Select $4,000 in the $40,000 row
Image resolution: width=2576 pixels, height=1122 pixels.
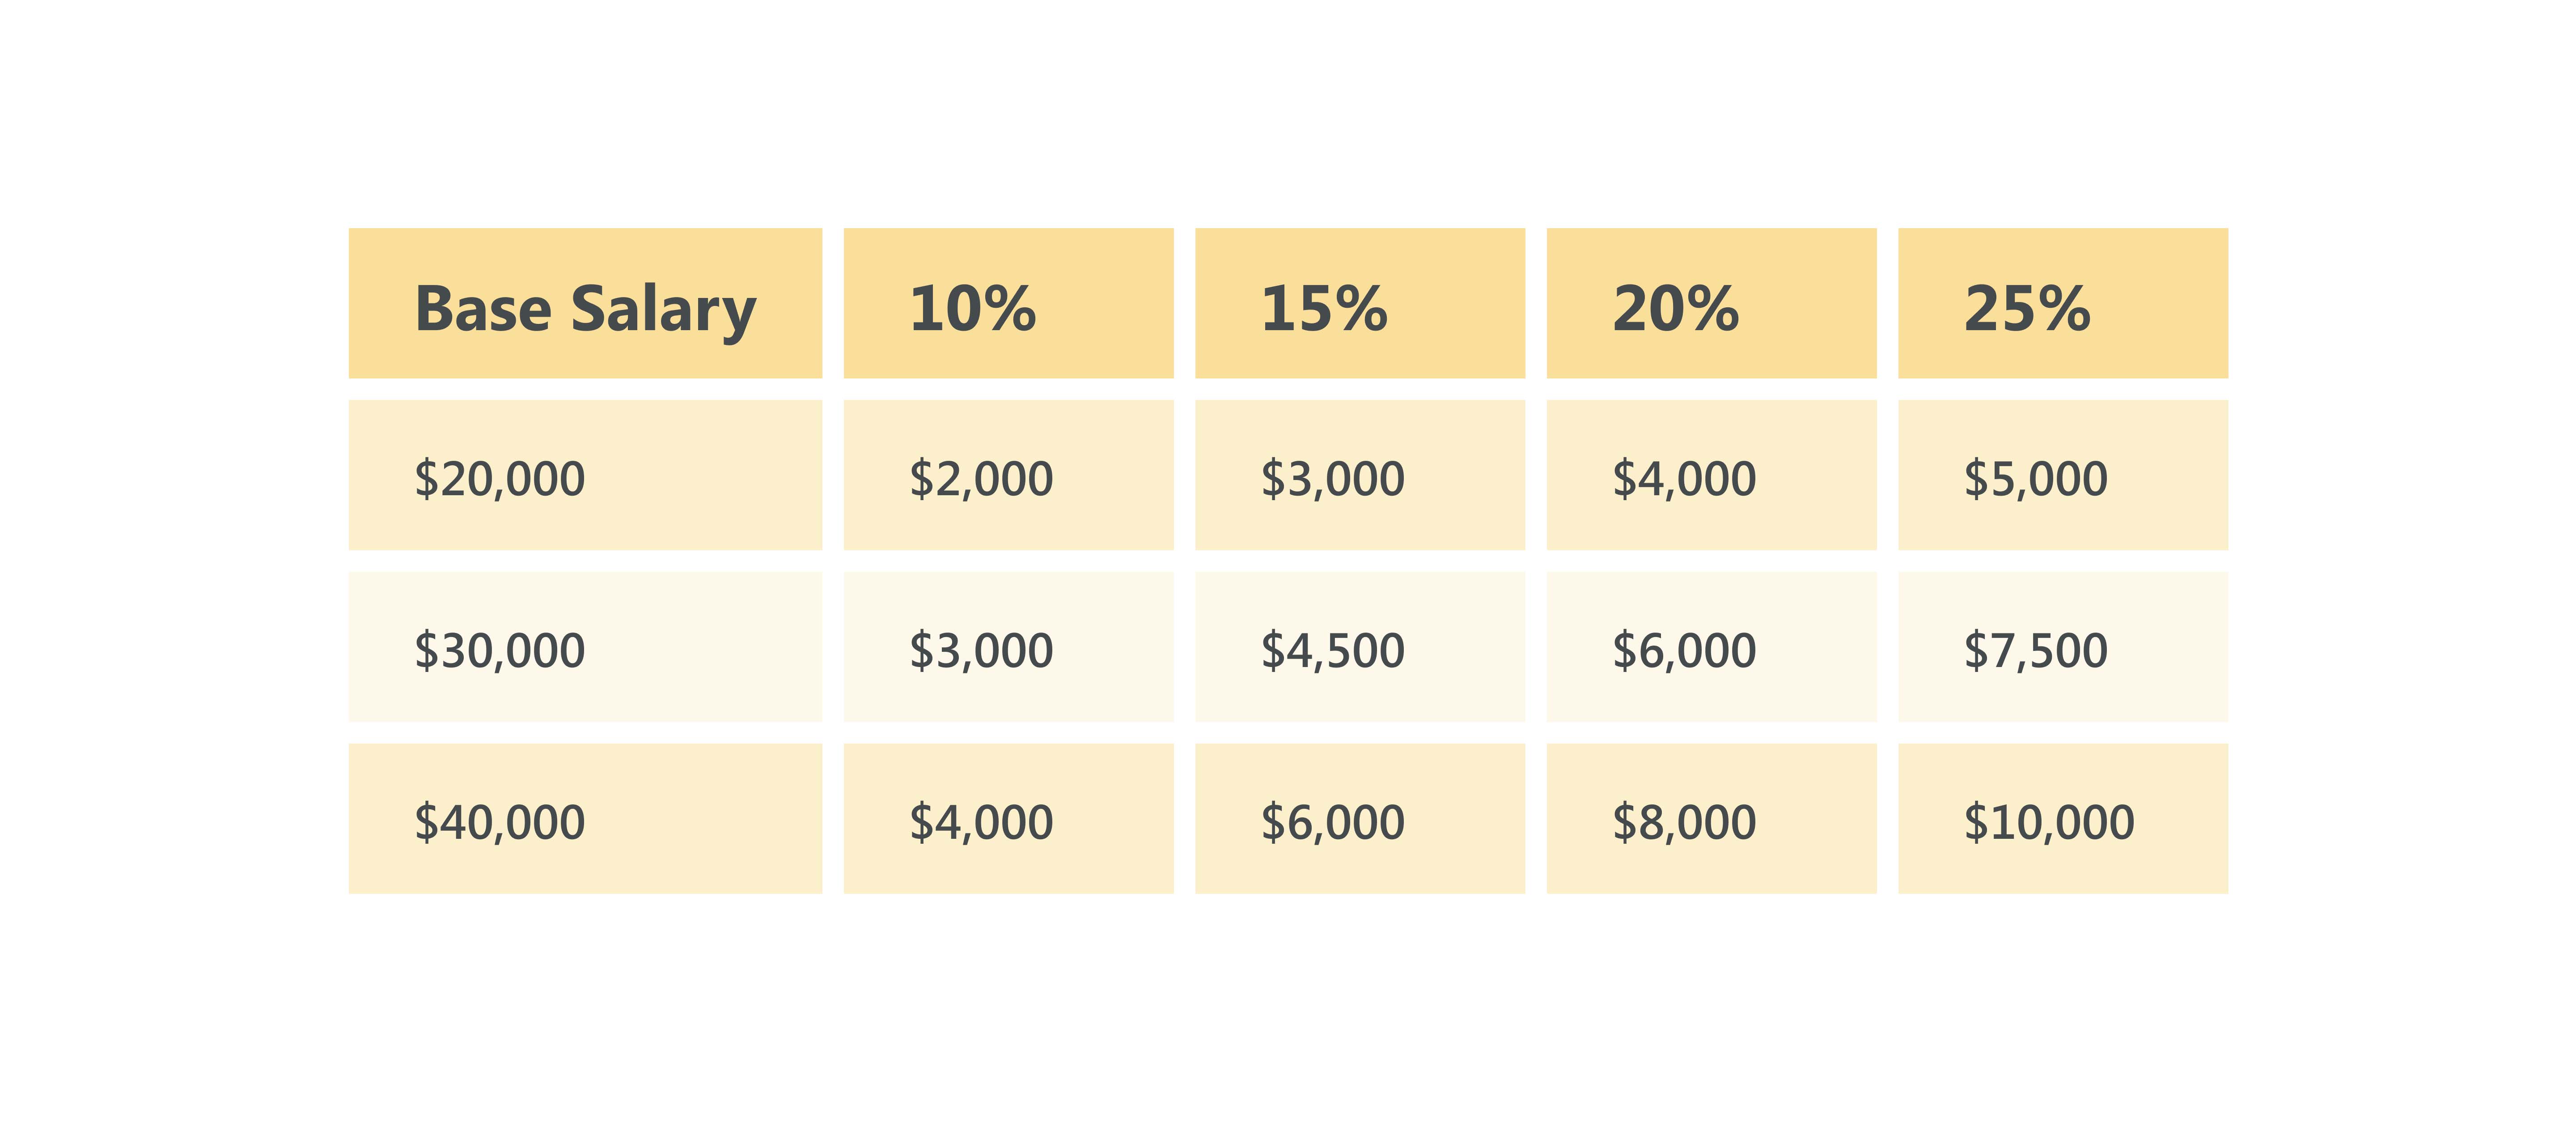pyautogui.click(x=1008, y=819)
